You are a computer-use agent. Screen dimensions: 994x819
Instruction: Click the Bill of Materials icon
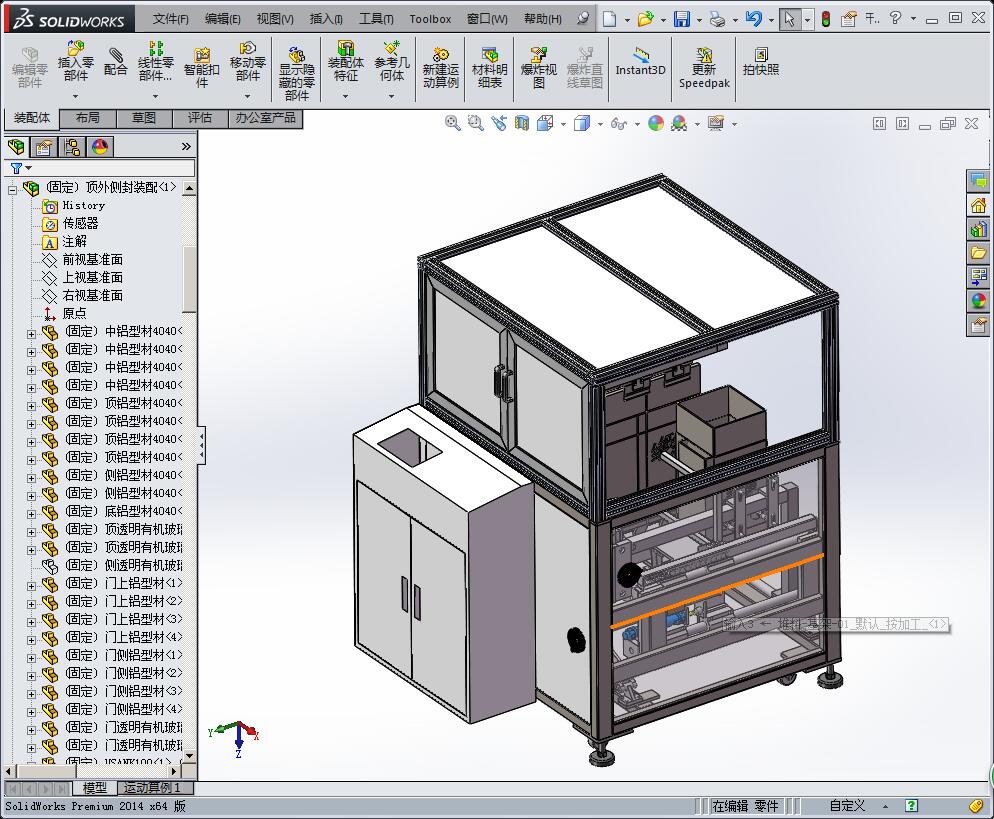click(489, 68)
